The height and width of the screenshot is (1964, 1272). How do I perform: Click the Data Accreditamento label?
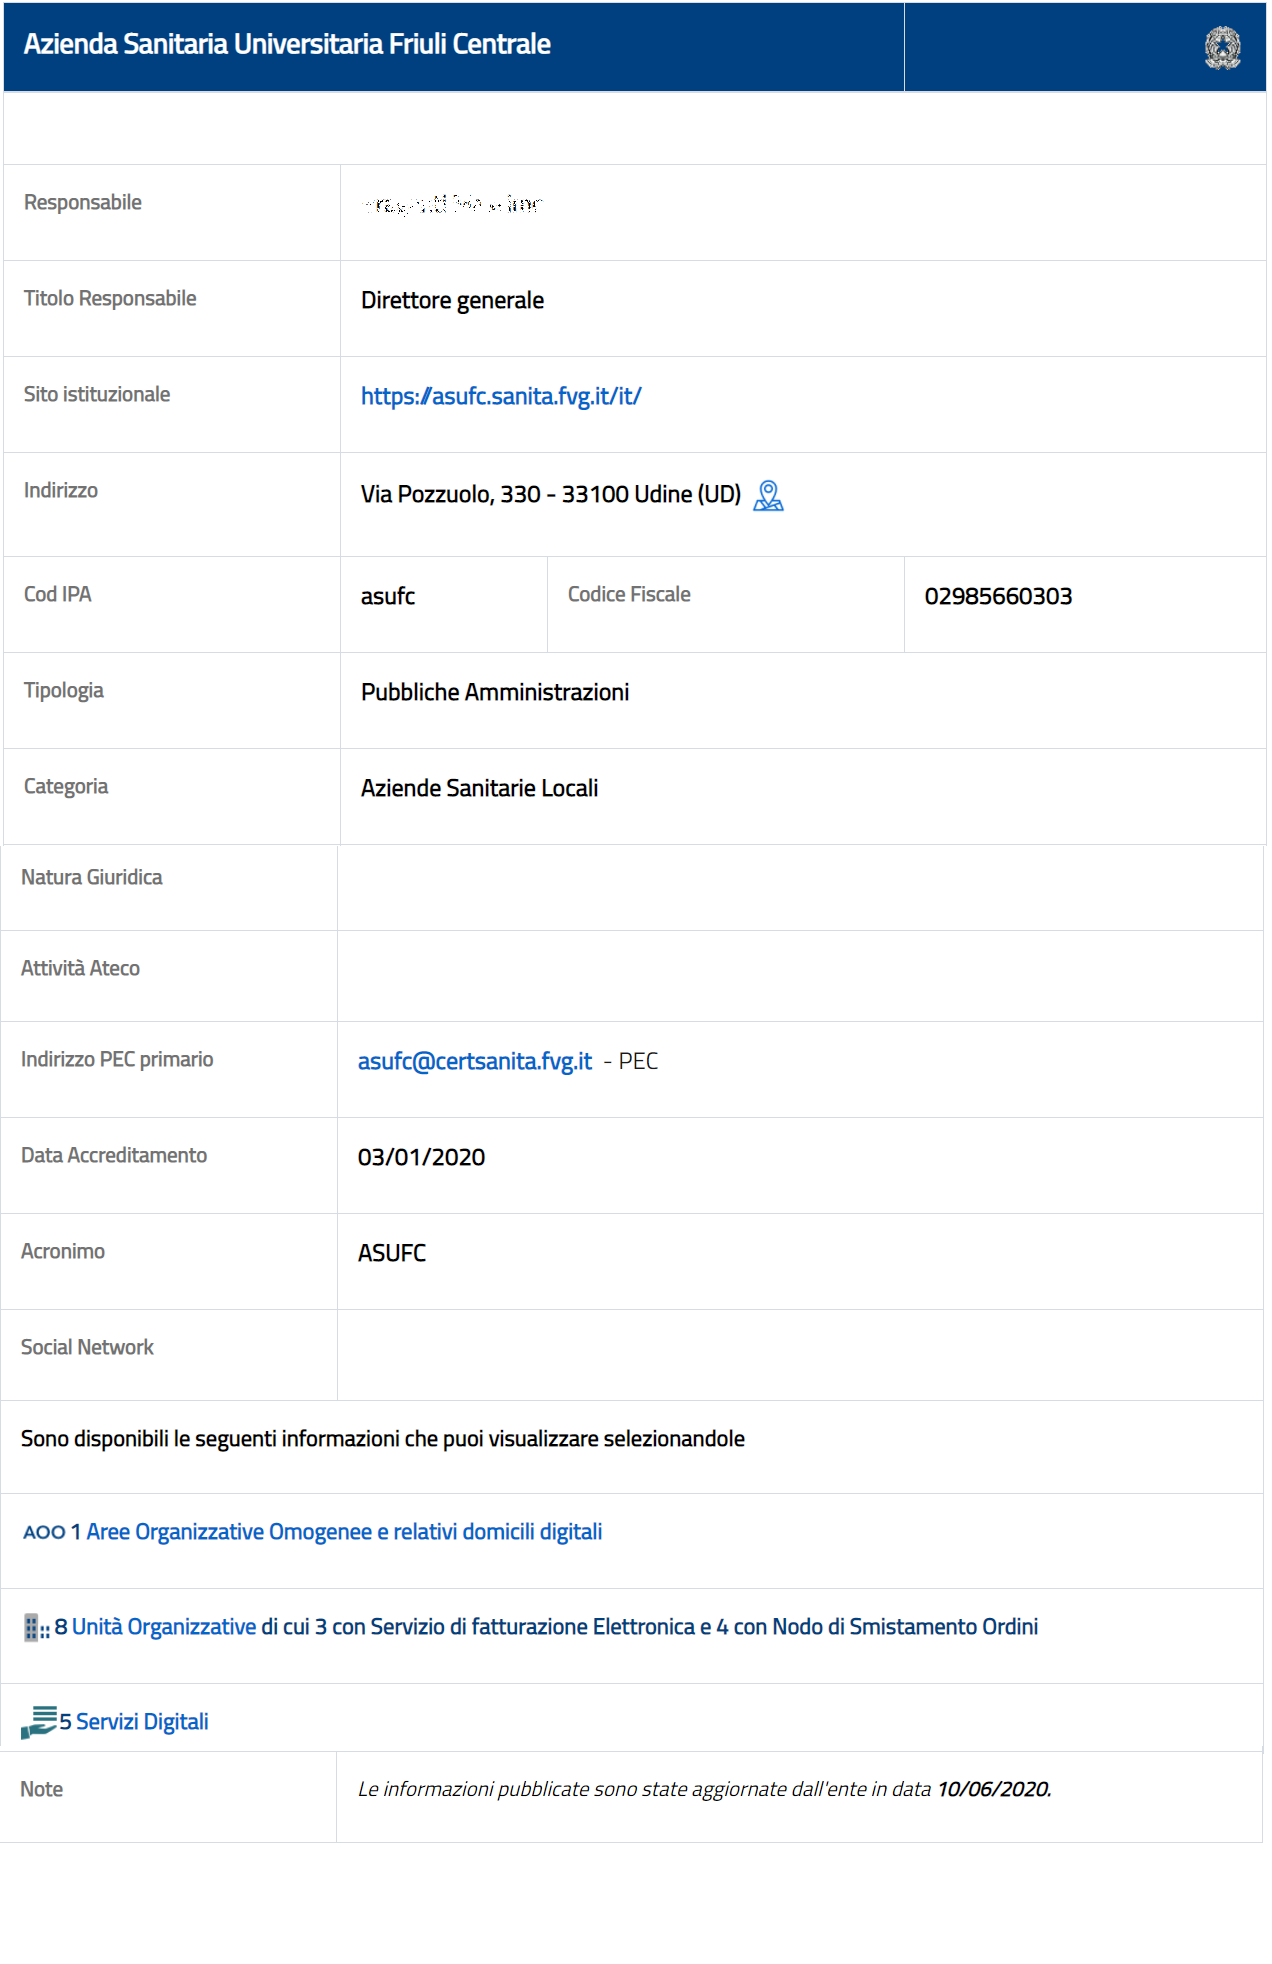point(114,1155)
